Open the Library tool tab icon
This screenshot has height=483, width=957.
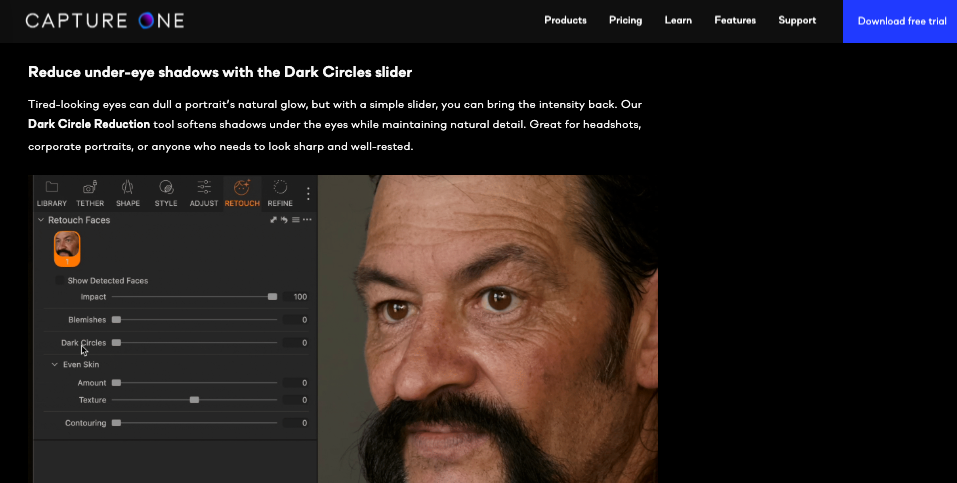(x=51, y=187)
